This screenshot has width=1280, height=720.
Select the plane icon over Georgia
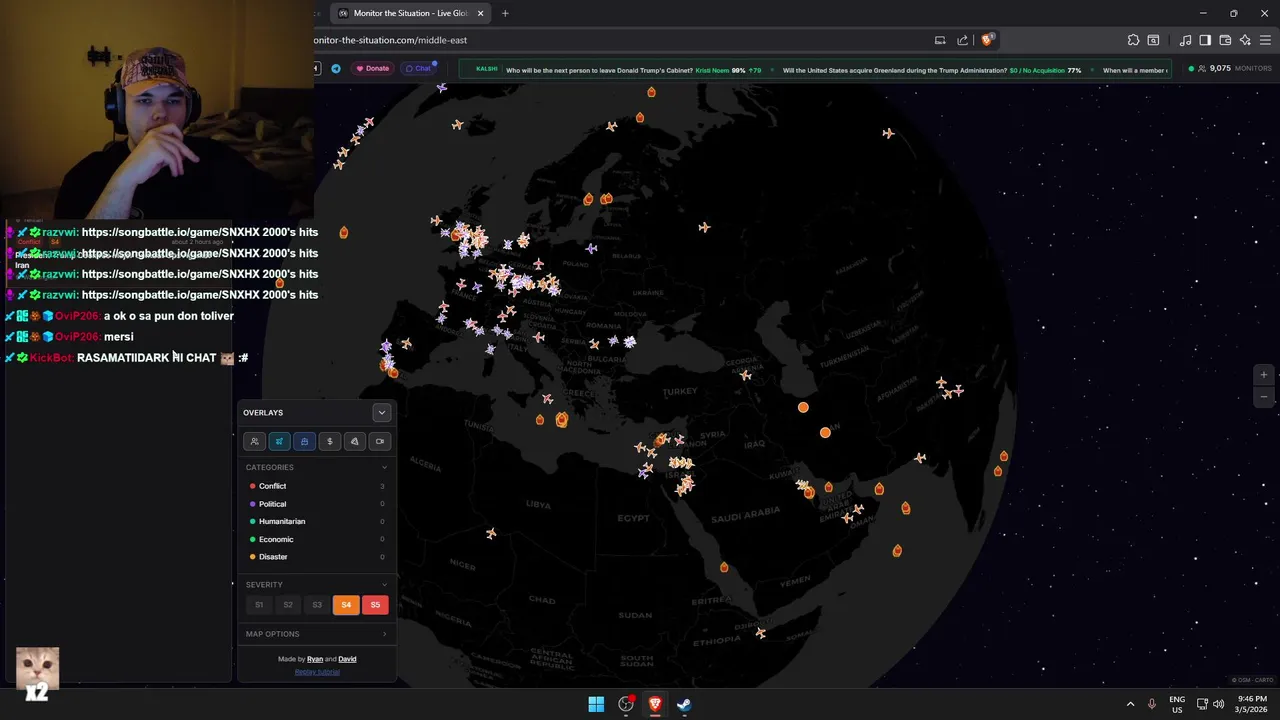[746, 375]
